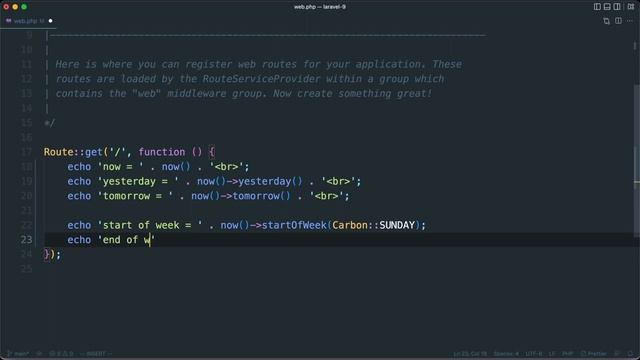Click the closing }); on line 24
The height and width of the screenshot is (360, 640).
pos(52,254)
